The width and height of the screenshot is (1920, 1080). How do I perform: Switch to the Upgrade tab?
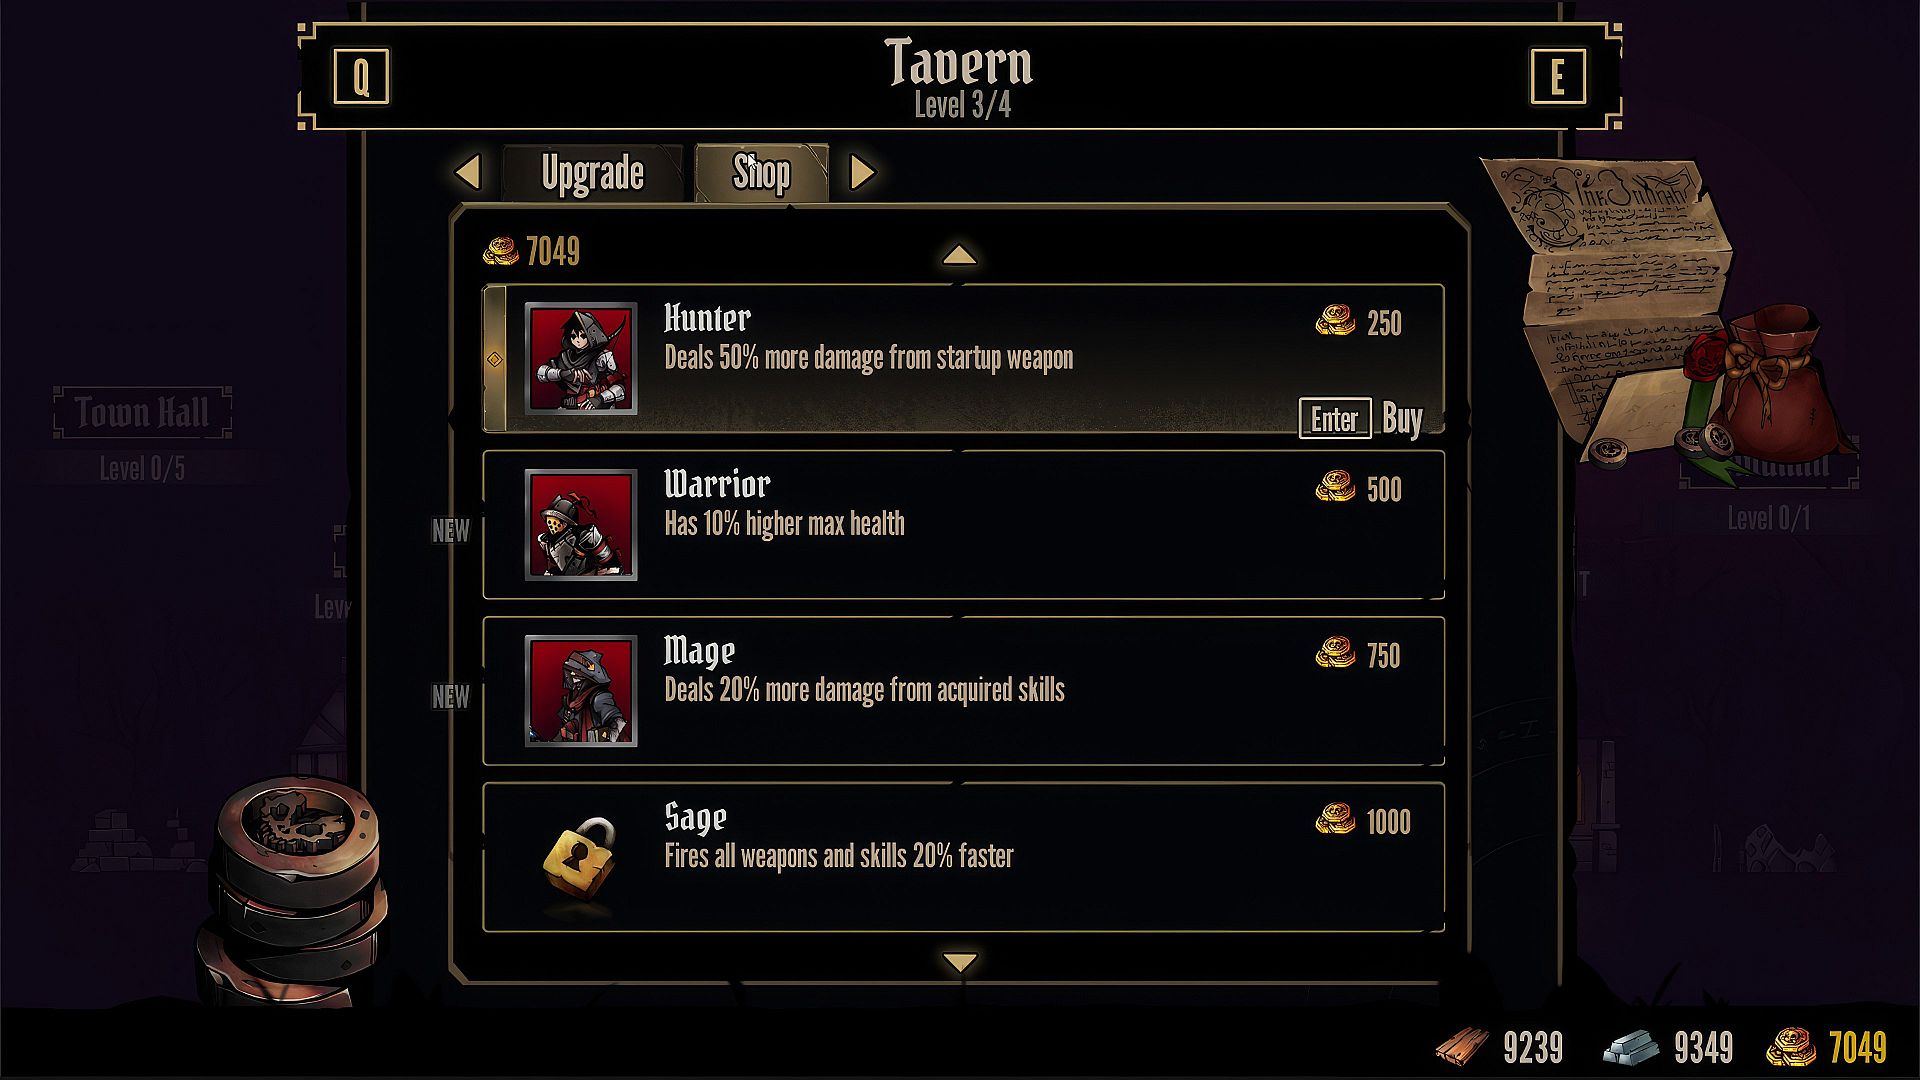click(592, 173)
